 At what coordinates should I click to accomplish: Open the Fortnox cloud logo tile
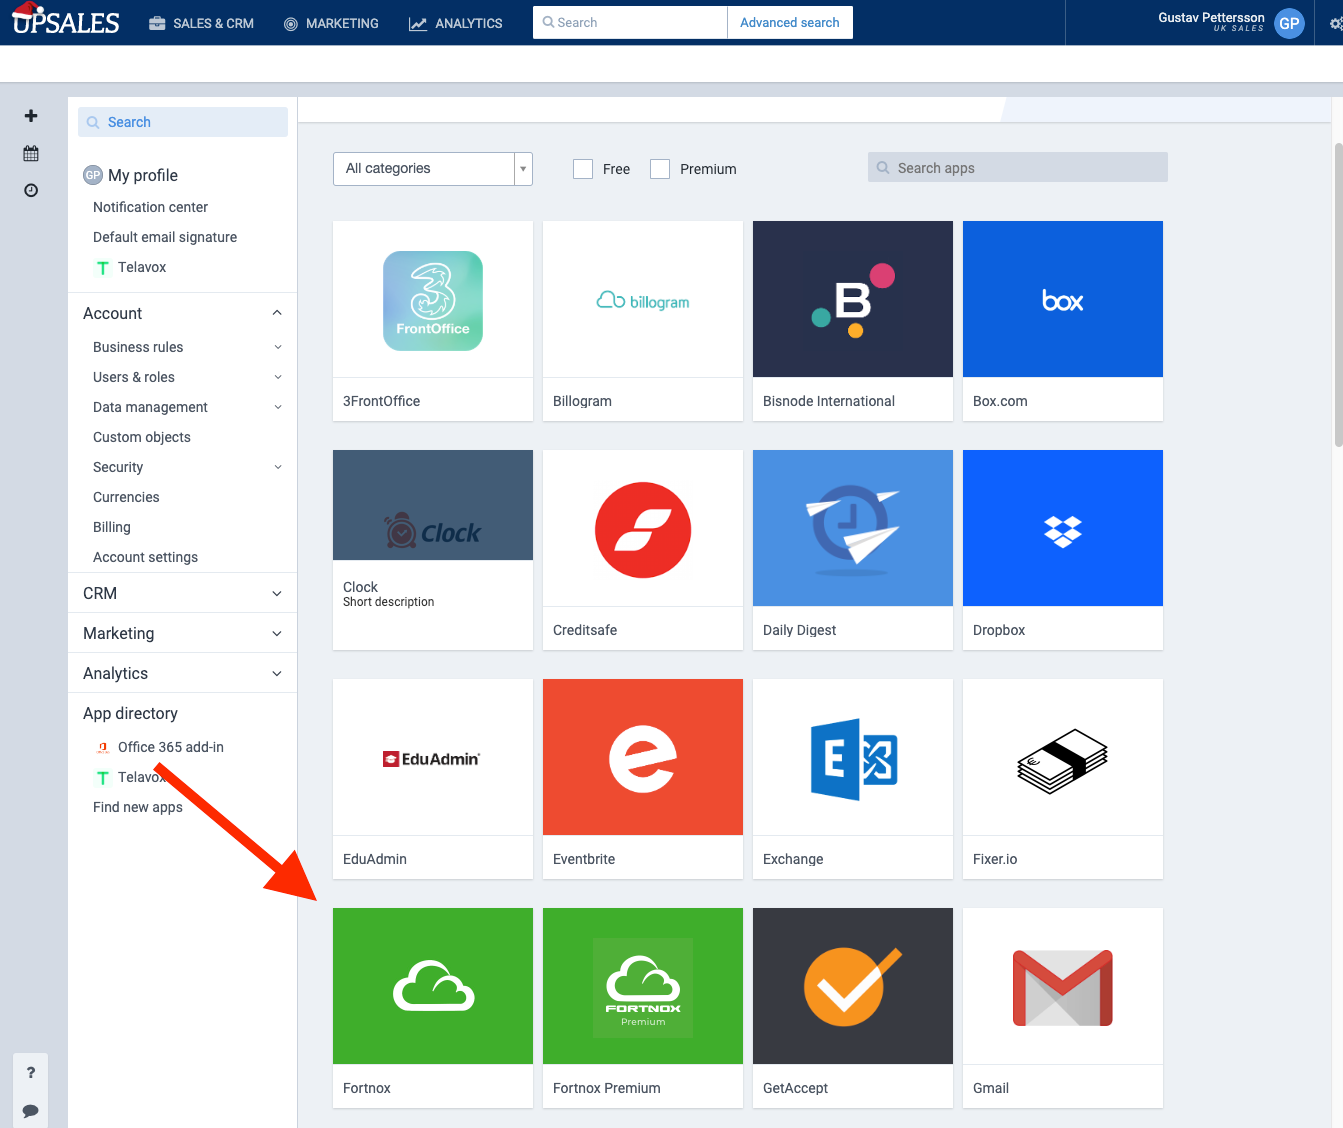(x=433, y=986)
